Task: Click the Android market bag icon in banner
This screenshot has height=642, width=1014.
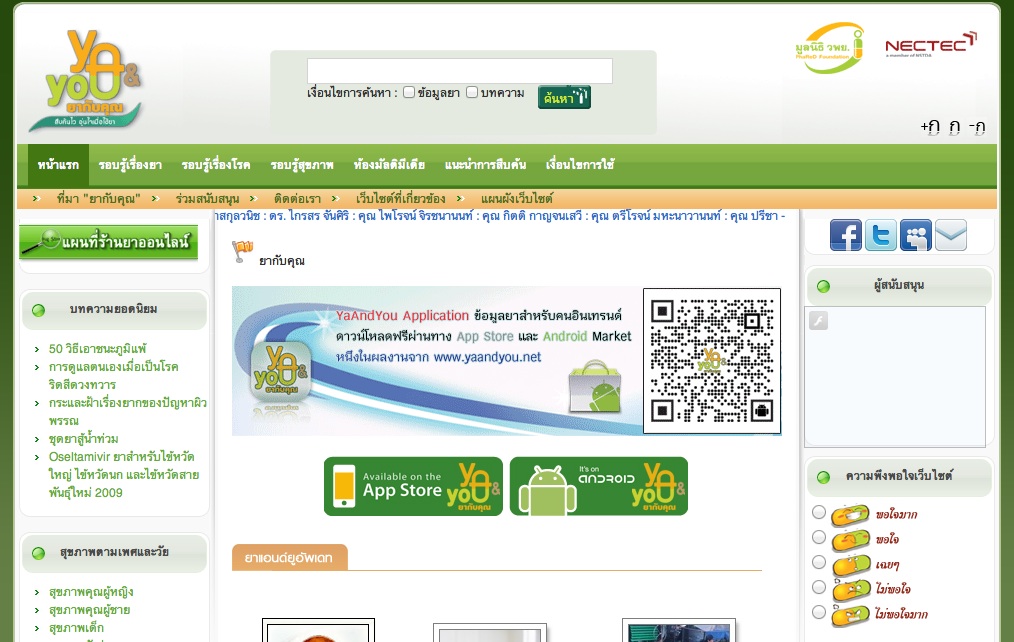Action: click(595, 387)
